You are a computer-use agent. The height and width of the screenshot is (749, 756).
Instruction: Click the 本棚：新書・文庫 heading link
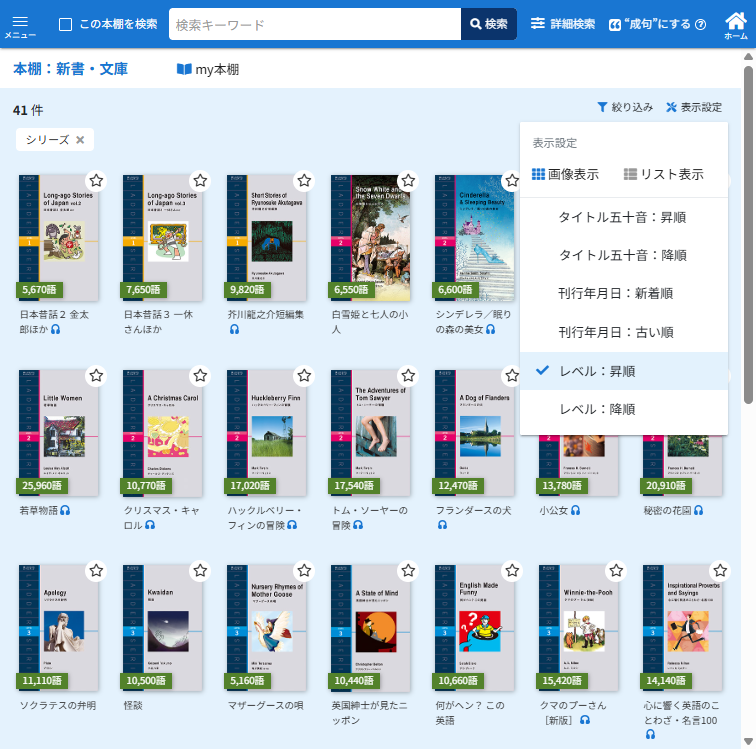tap(70, 69)
